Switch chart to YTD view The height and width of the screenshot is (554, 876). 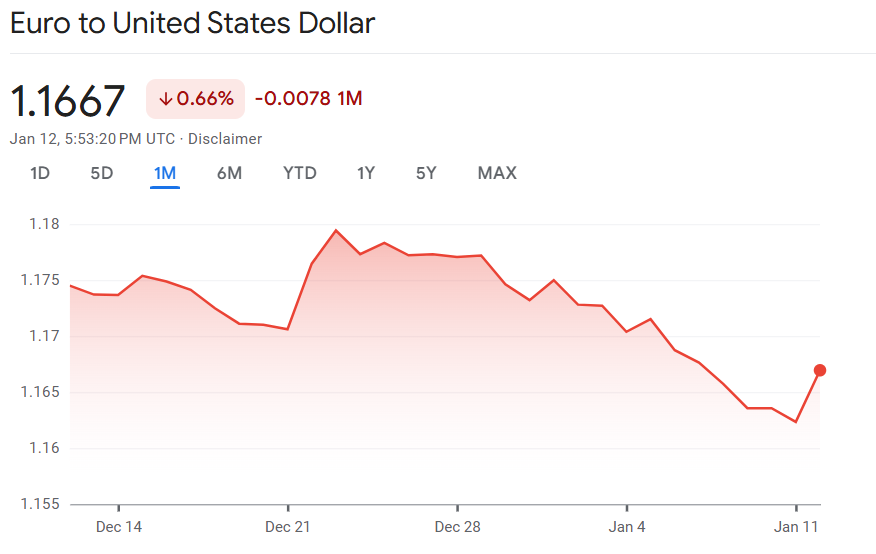pos(300,173)
